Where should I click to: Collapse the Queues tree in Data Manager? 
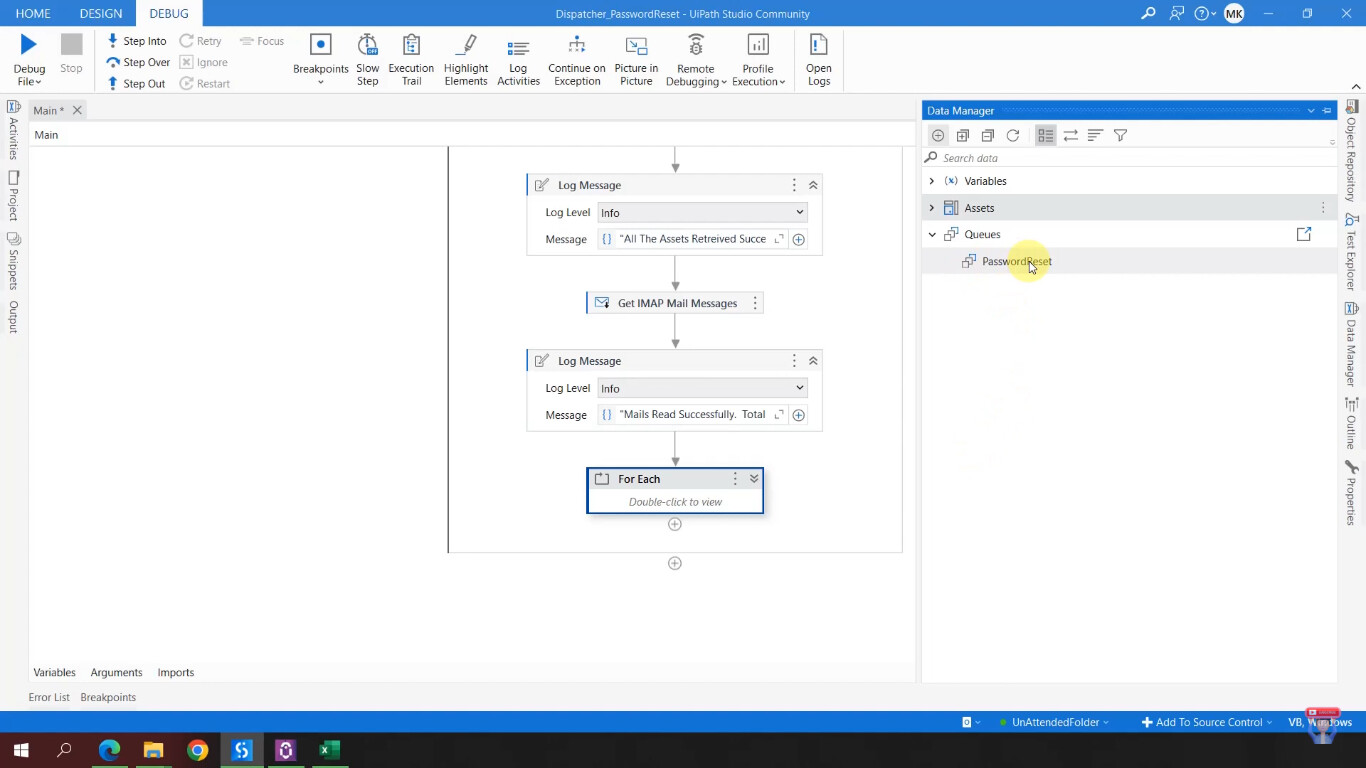(932, 233)
